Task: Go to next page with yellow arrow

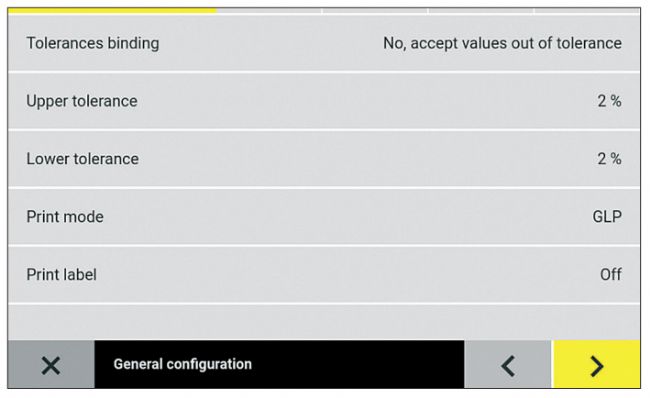Action: click(597, 365)
